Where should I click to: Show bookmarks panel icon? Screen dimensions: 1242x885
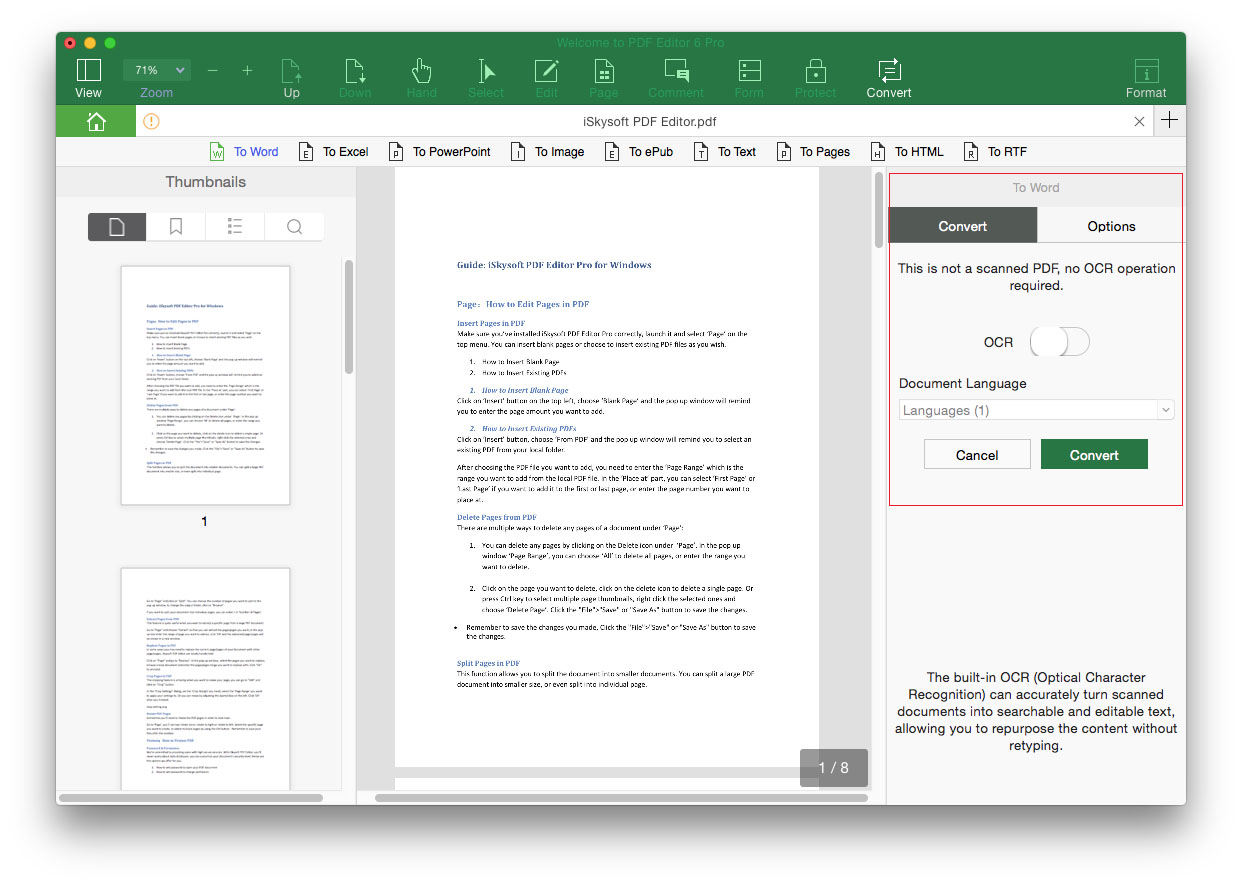(x=176, y=227)
